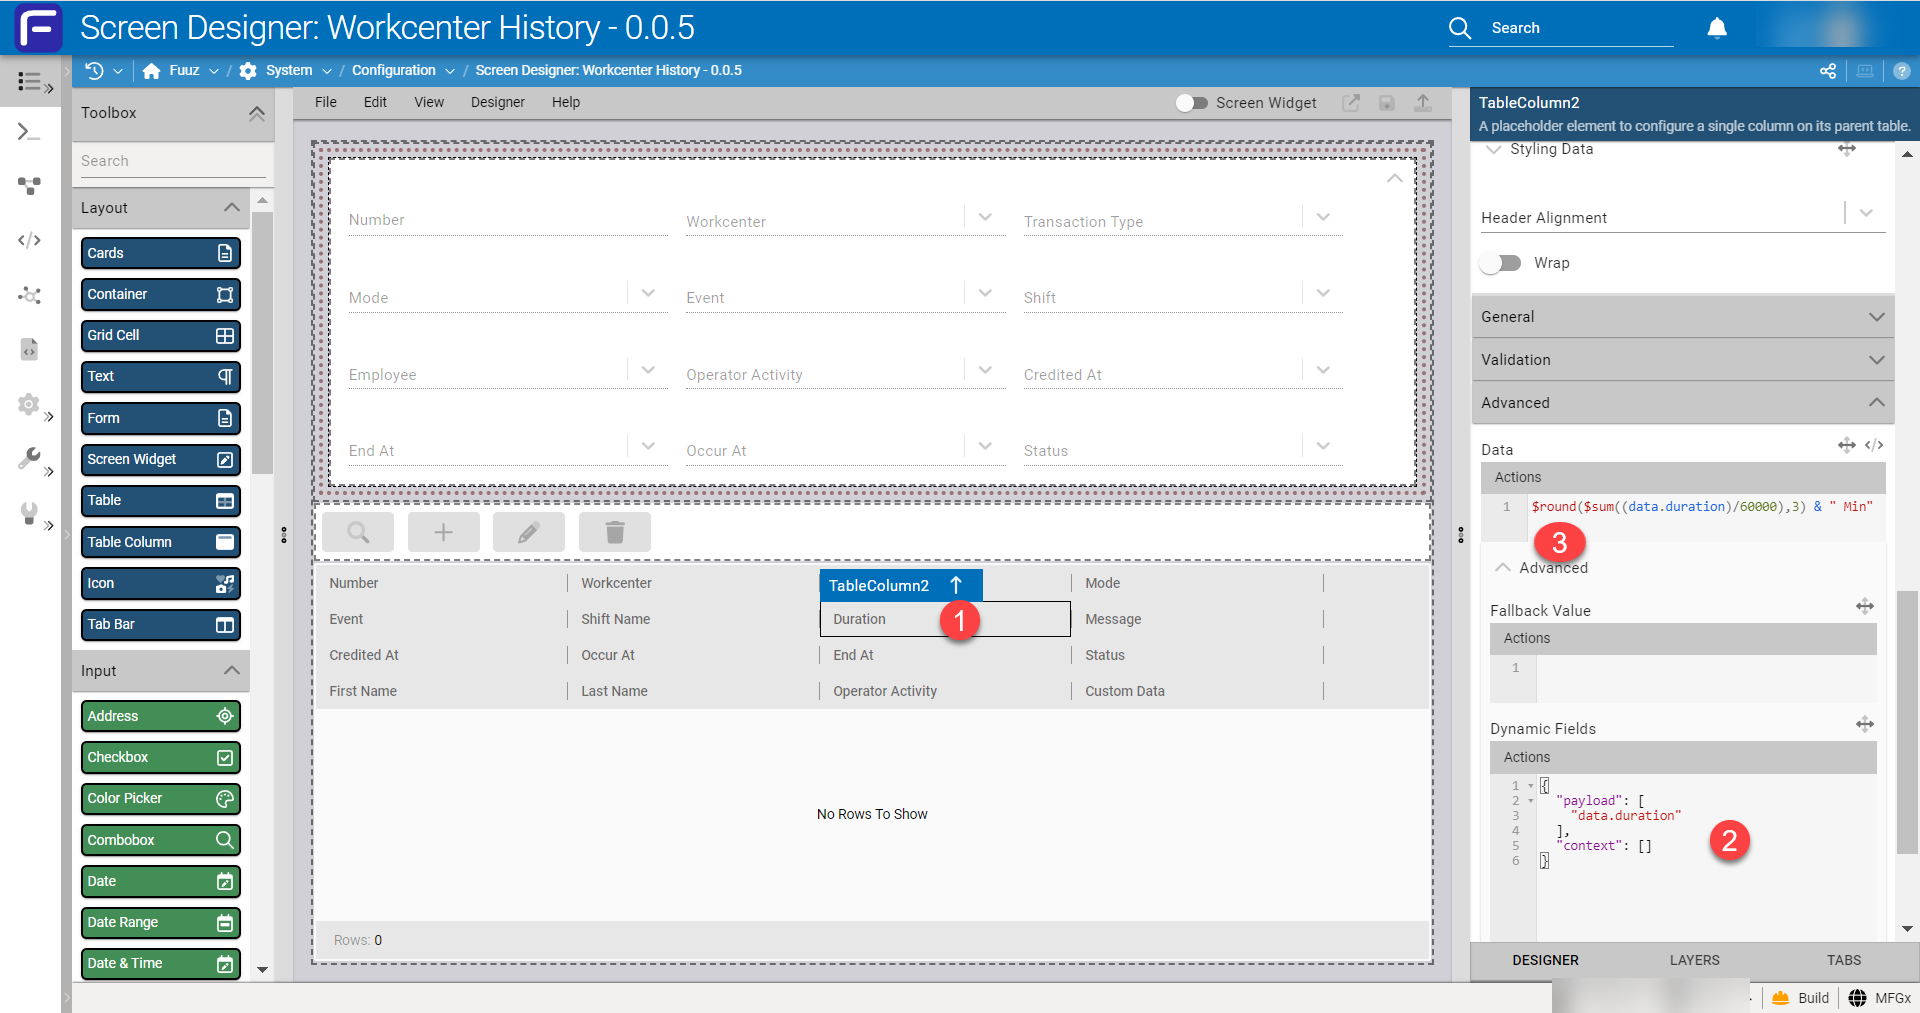
Task: Collapse the Styling Data section
Action: pyautogui.click(x=1494, y=149)
